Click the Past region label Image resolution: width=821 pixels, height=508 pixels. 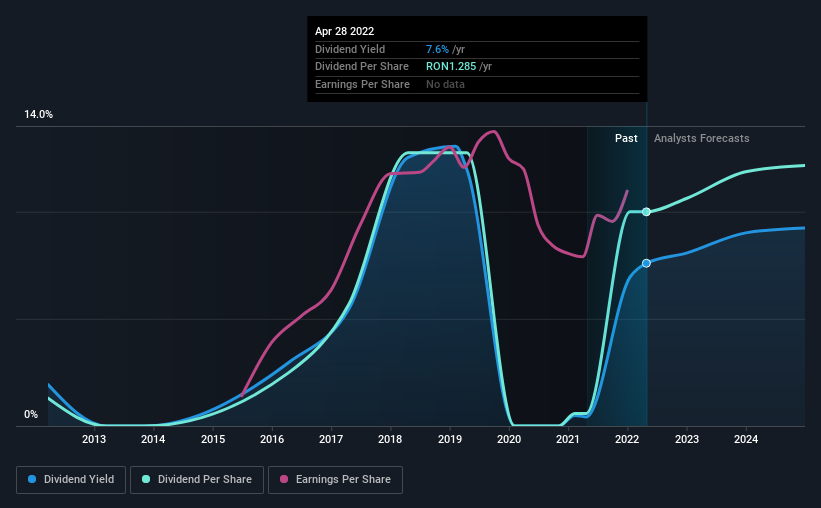pyautogui.click(x=626, y=138)
